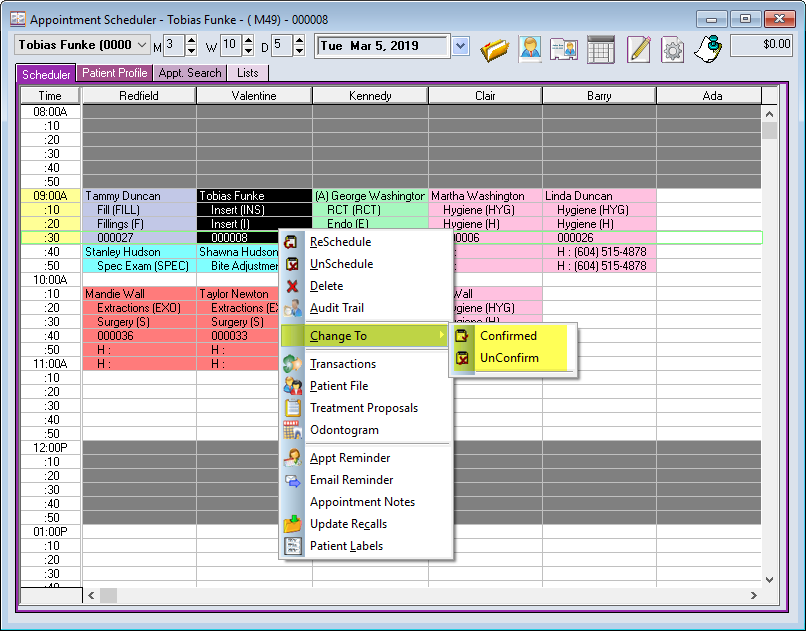Open the date picker dropdown arrow
Image resolution: width=806 pixels, height=631 pixels.
460,45
